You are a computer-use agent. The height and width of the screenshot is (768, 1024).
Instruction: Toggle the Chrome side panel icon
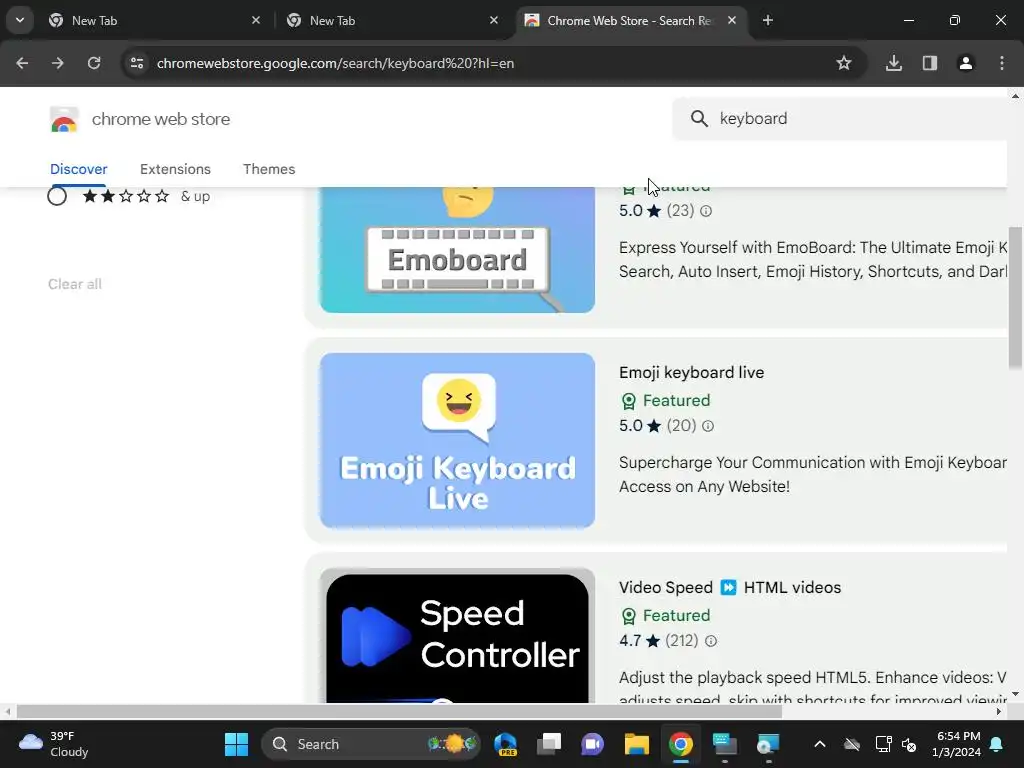click(930, 63)
